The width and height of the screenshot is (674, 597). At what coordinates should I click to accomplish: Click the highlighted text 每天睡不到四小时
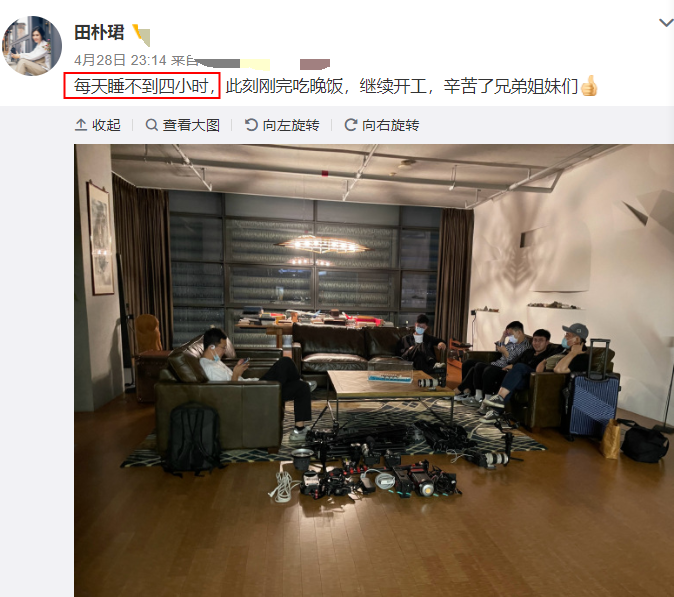click(x=141, y=86)
